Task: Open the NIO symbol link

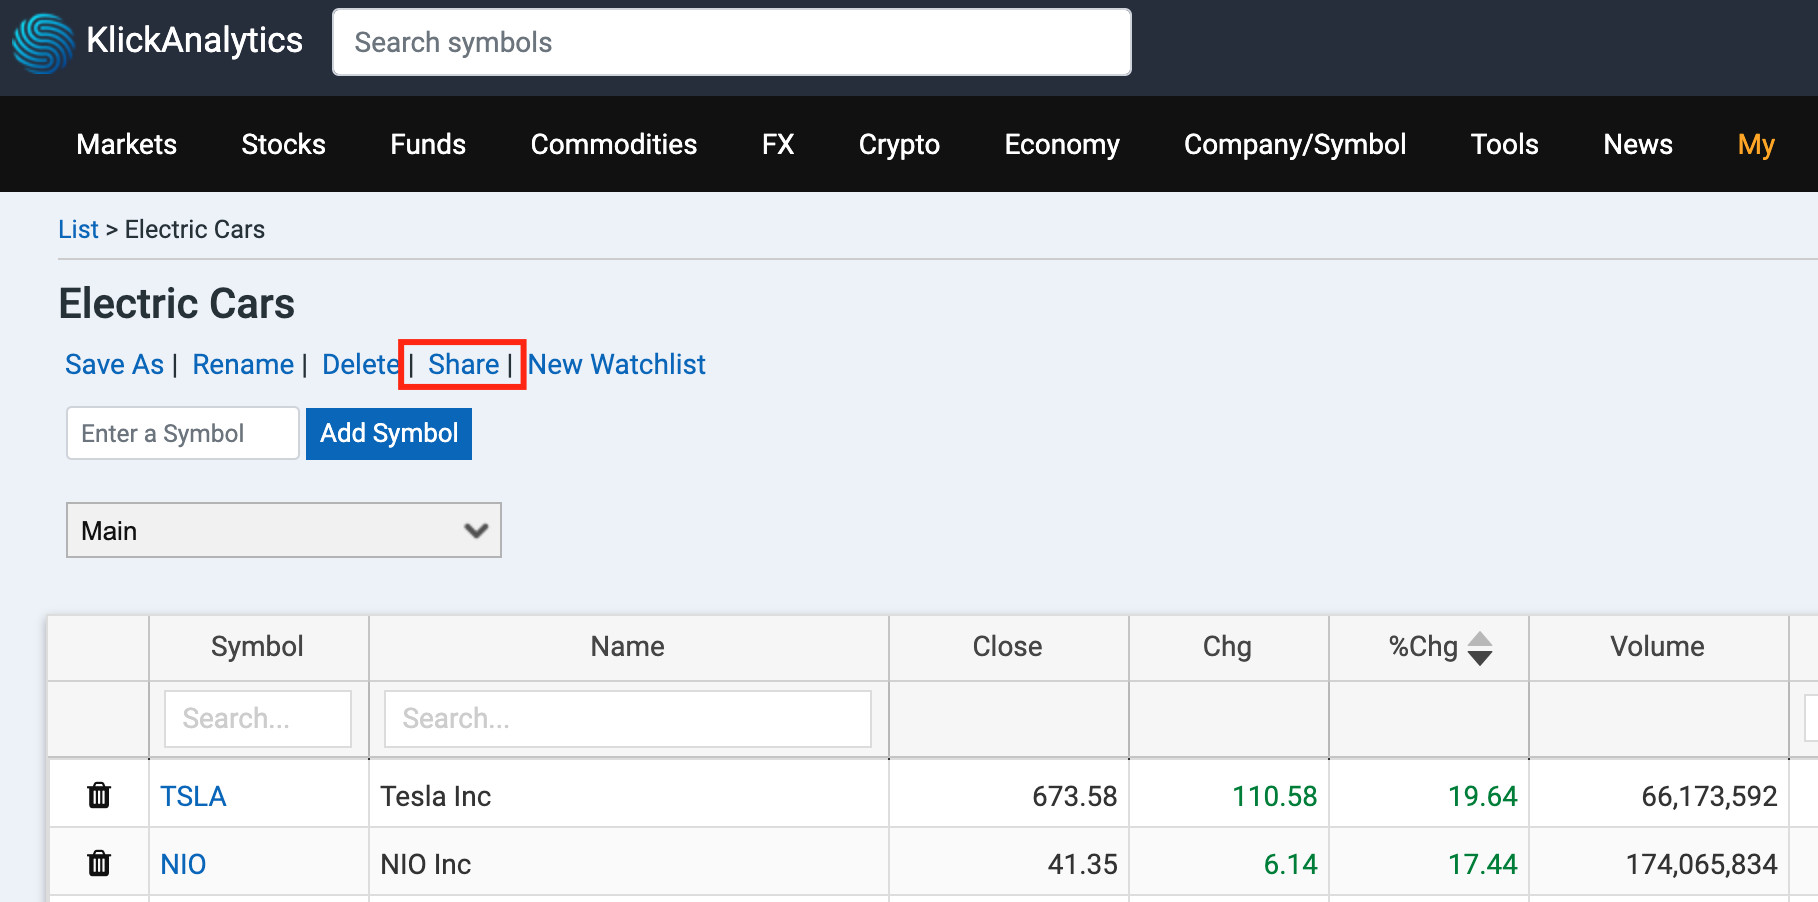Action: tap(183, 864)
